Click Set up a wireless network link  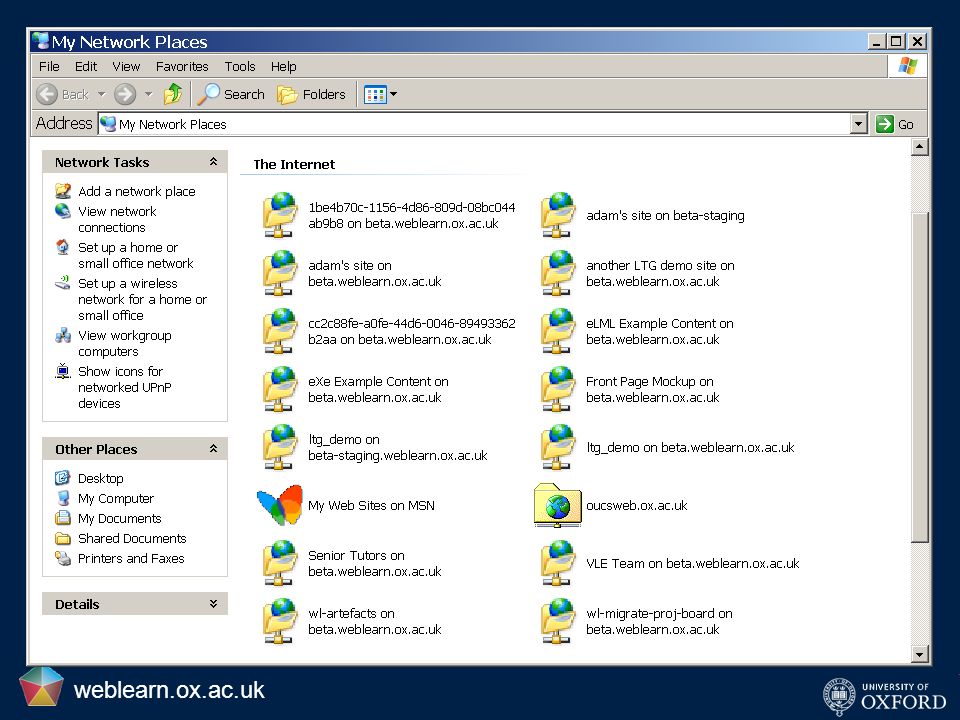142,299
